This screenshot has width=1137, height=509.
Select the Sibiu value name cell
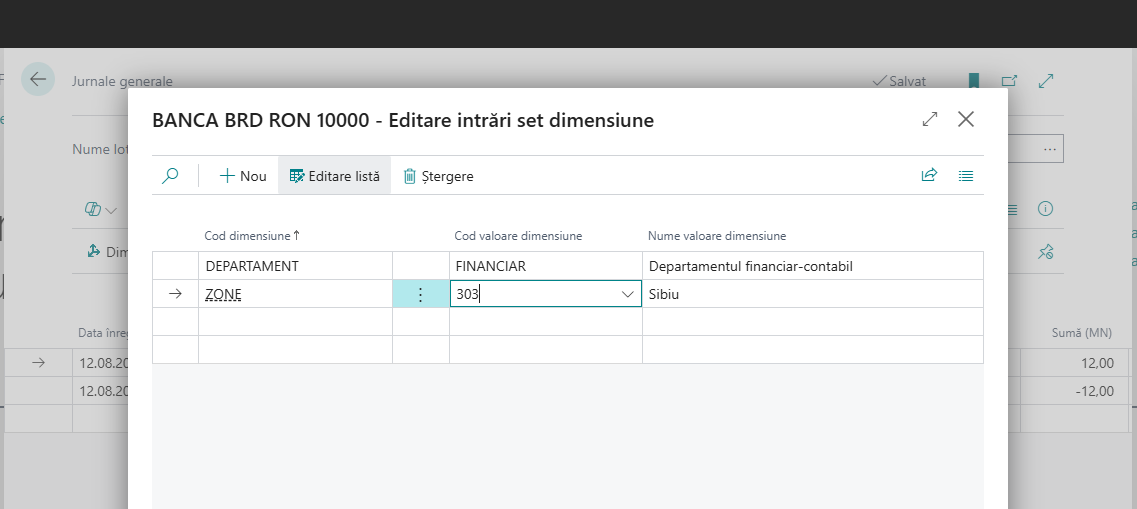coord(812,294)
